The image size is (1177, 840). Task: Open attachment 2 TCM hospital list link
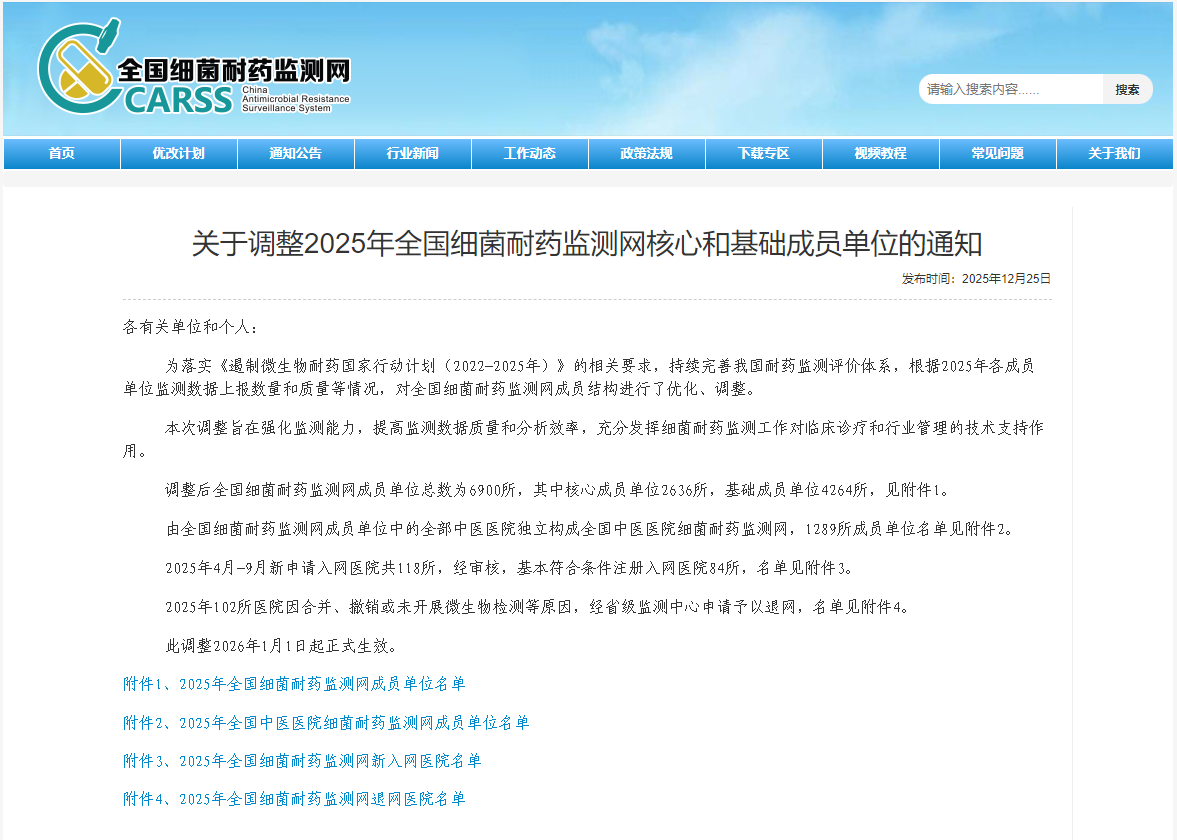326,722
